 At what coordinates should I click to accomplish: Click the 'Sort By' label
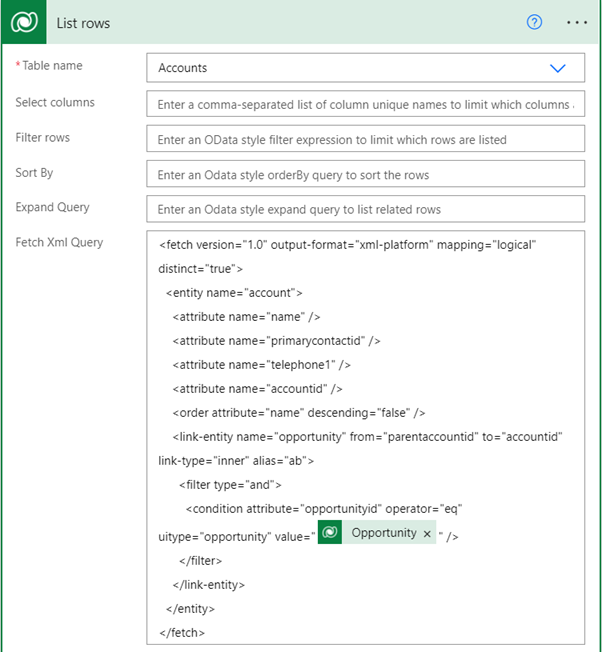pyautogui.click(x=34, y=173)
